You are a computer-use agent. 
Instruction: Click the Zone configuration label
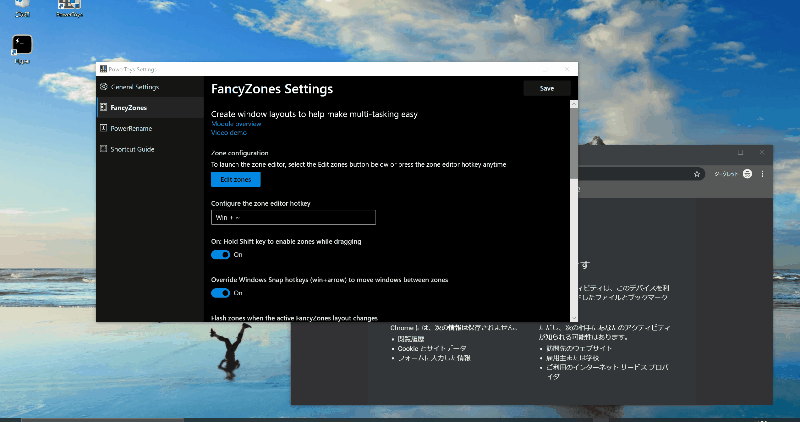pyautogui.click(x=240, y=153)
